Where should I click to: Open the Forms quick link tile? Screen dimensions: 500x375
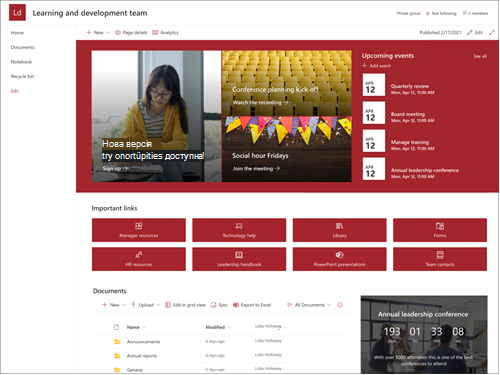point(440,230)
